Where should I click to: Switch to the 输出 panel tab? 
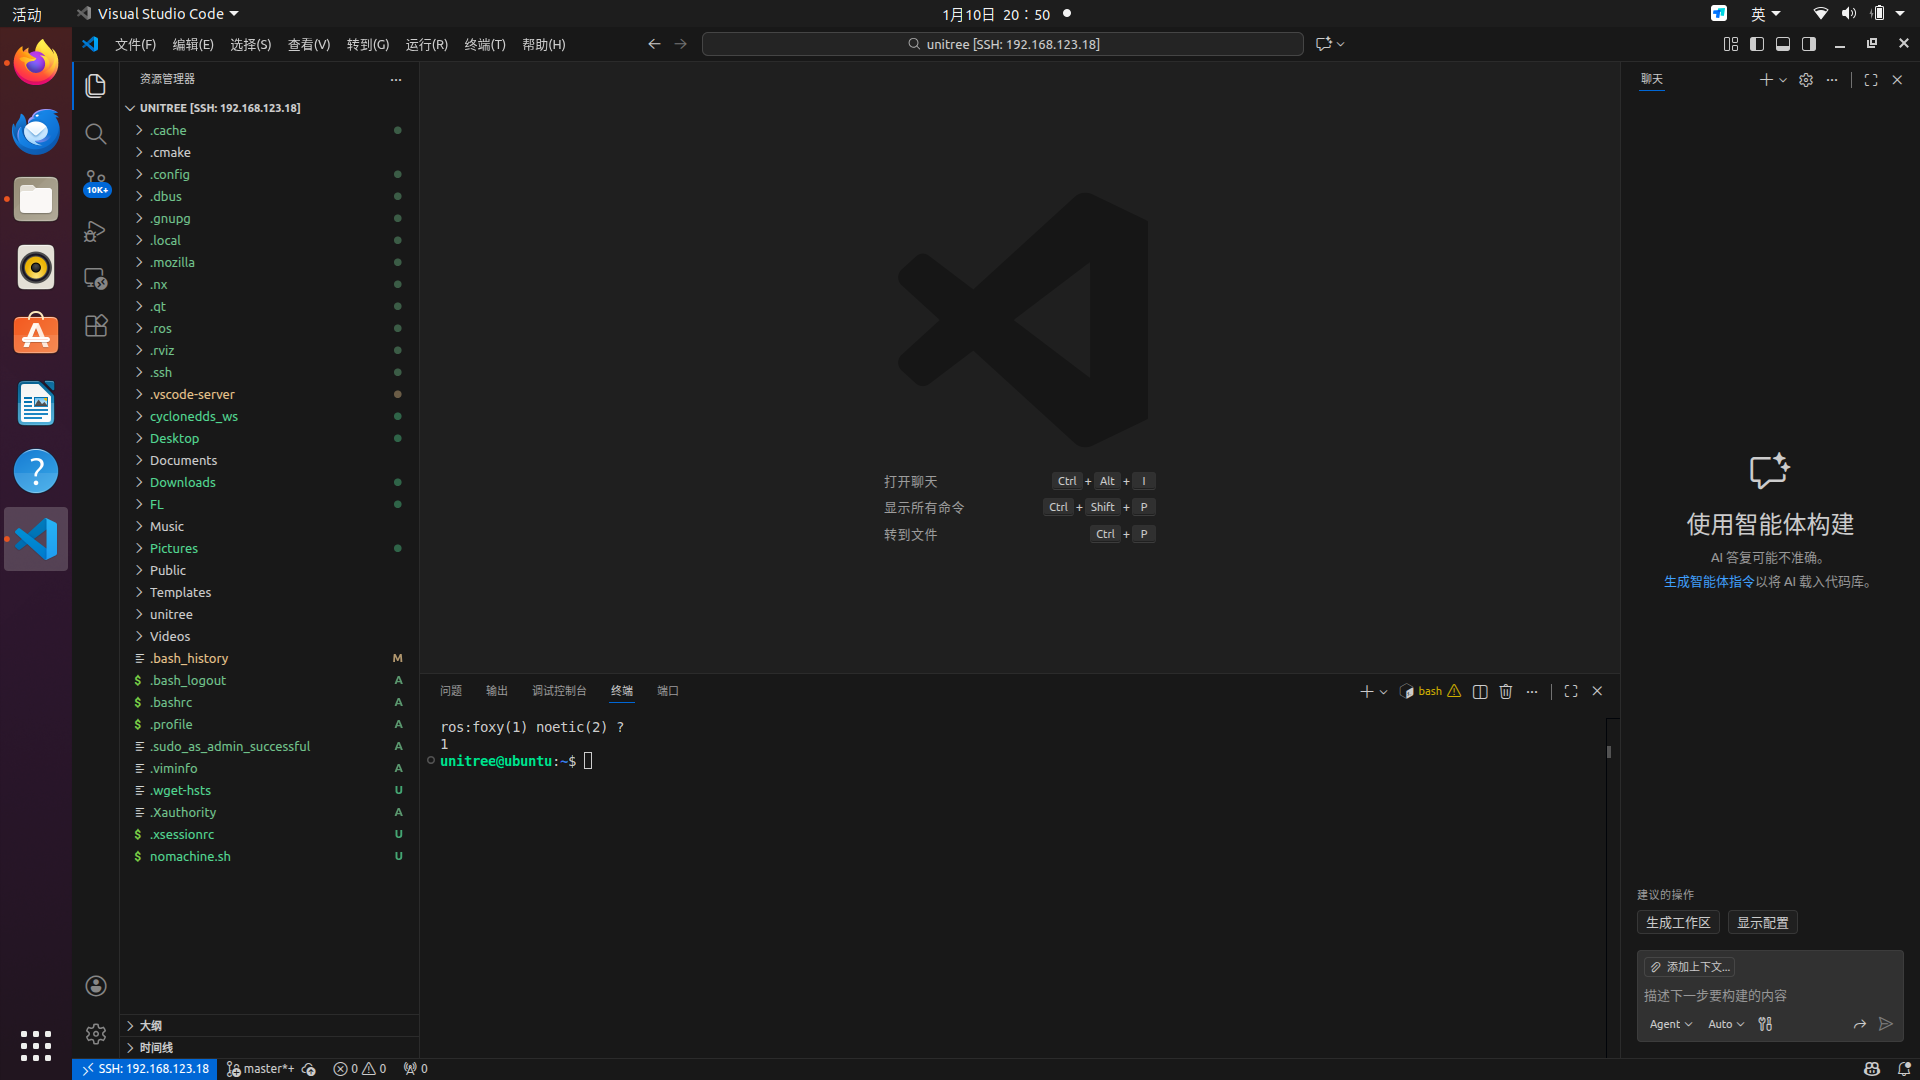coord(497,691)
